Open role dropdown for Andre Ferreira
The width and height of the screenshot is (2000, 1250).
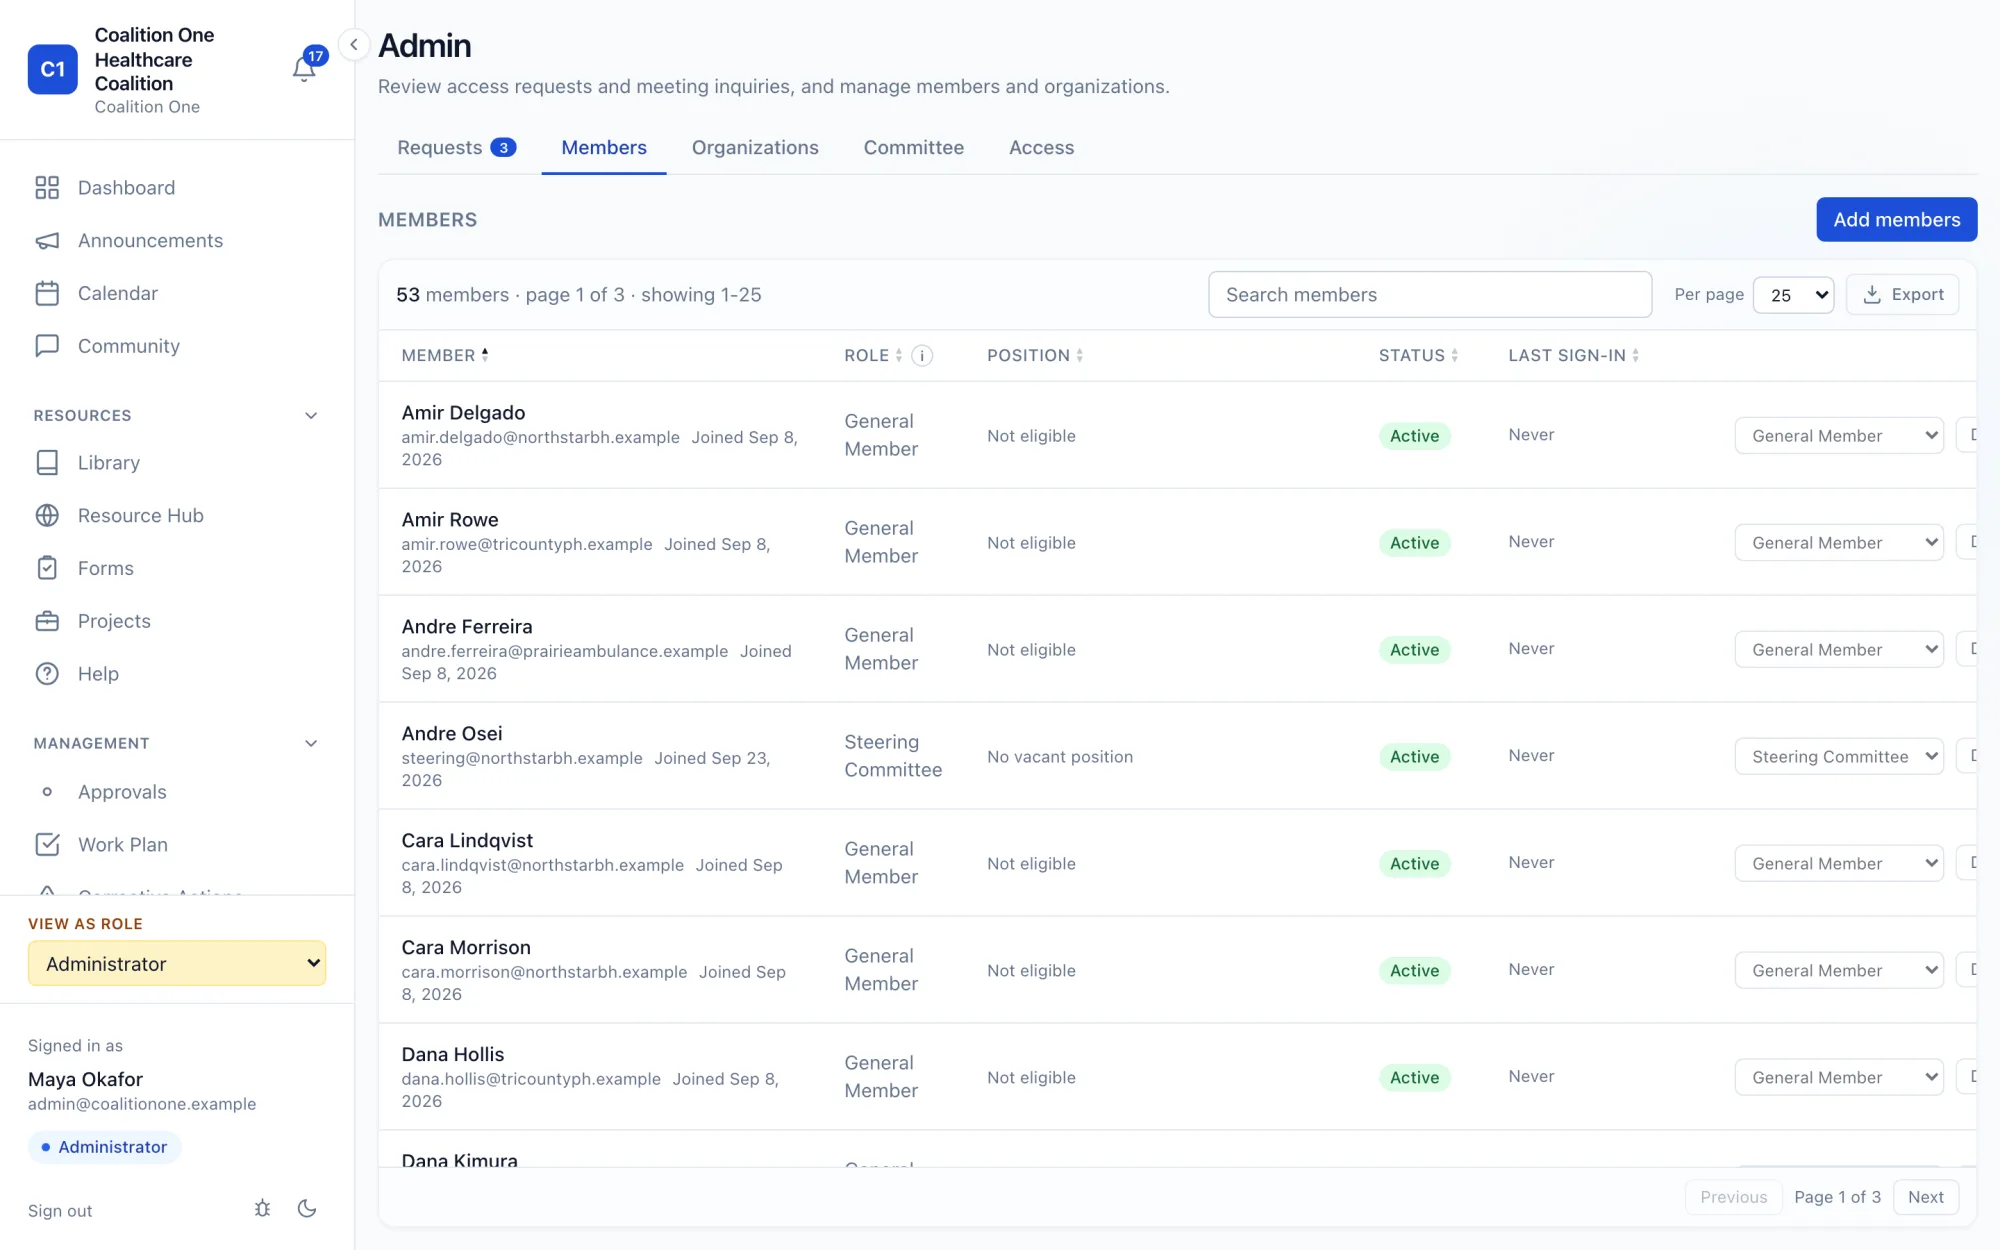1839,650
